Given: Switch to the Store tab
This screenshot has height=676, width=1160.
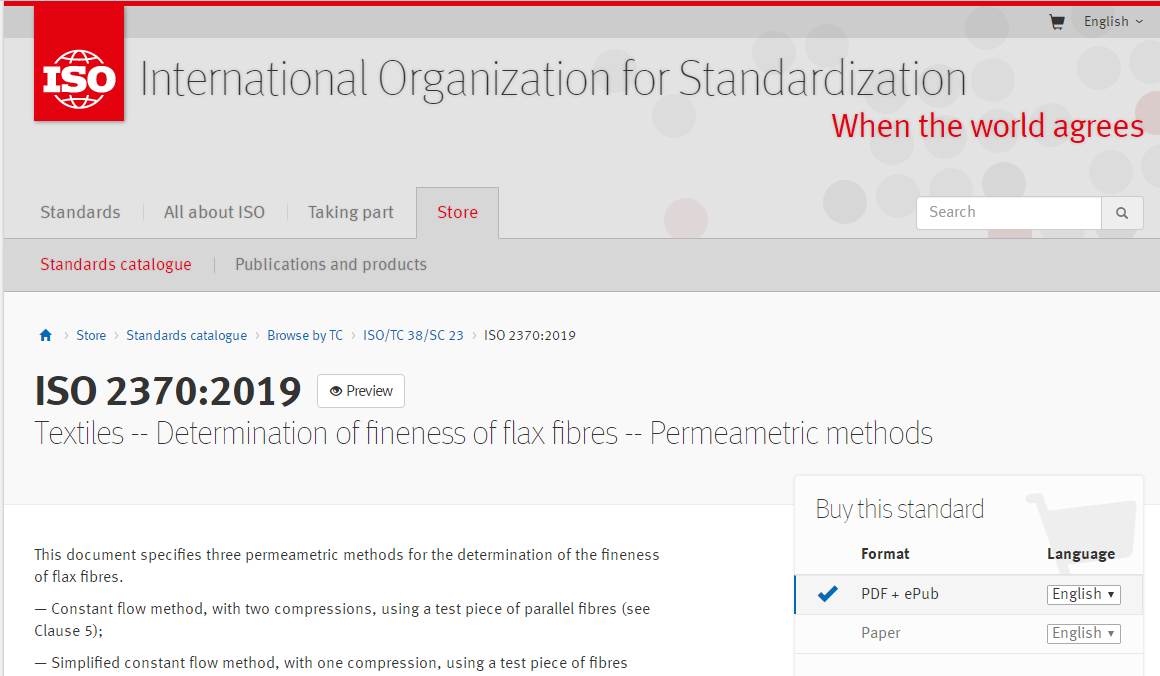Looking at the screenshot, I should [457, 212].
